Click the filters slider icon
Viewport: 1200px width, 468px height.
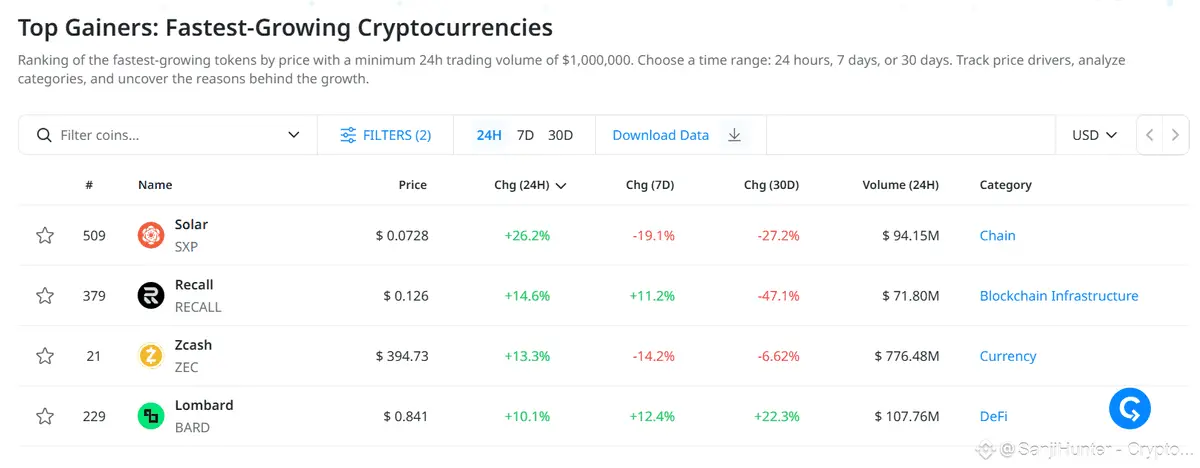(x=348, y=135)
